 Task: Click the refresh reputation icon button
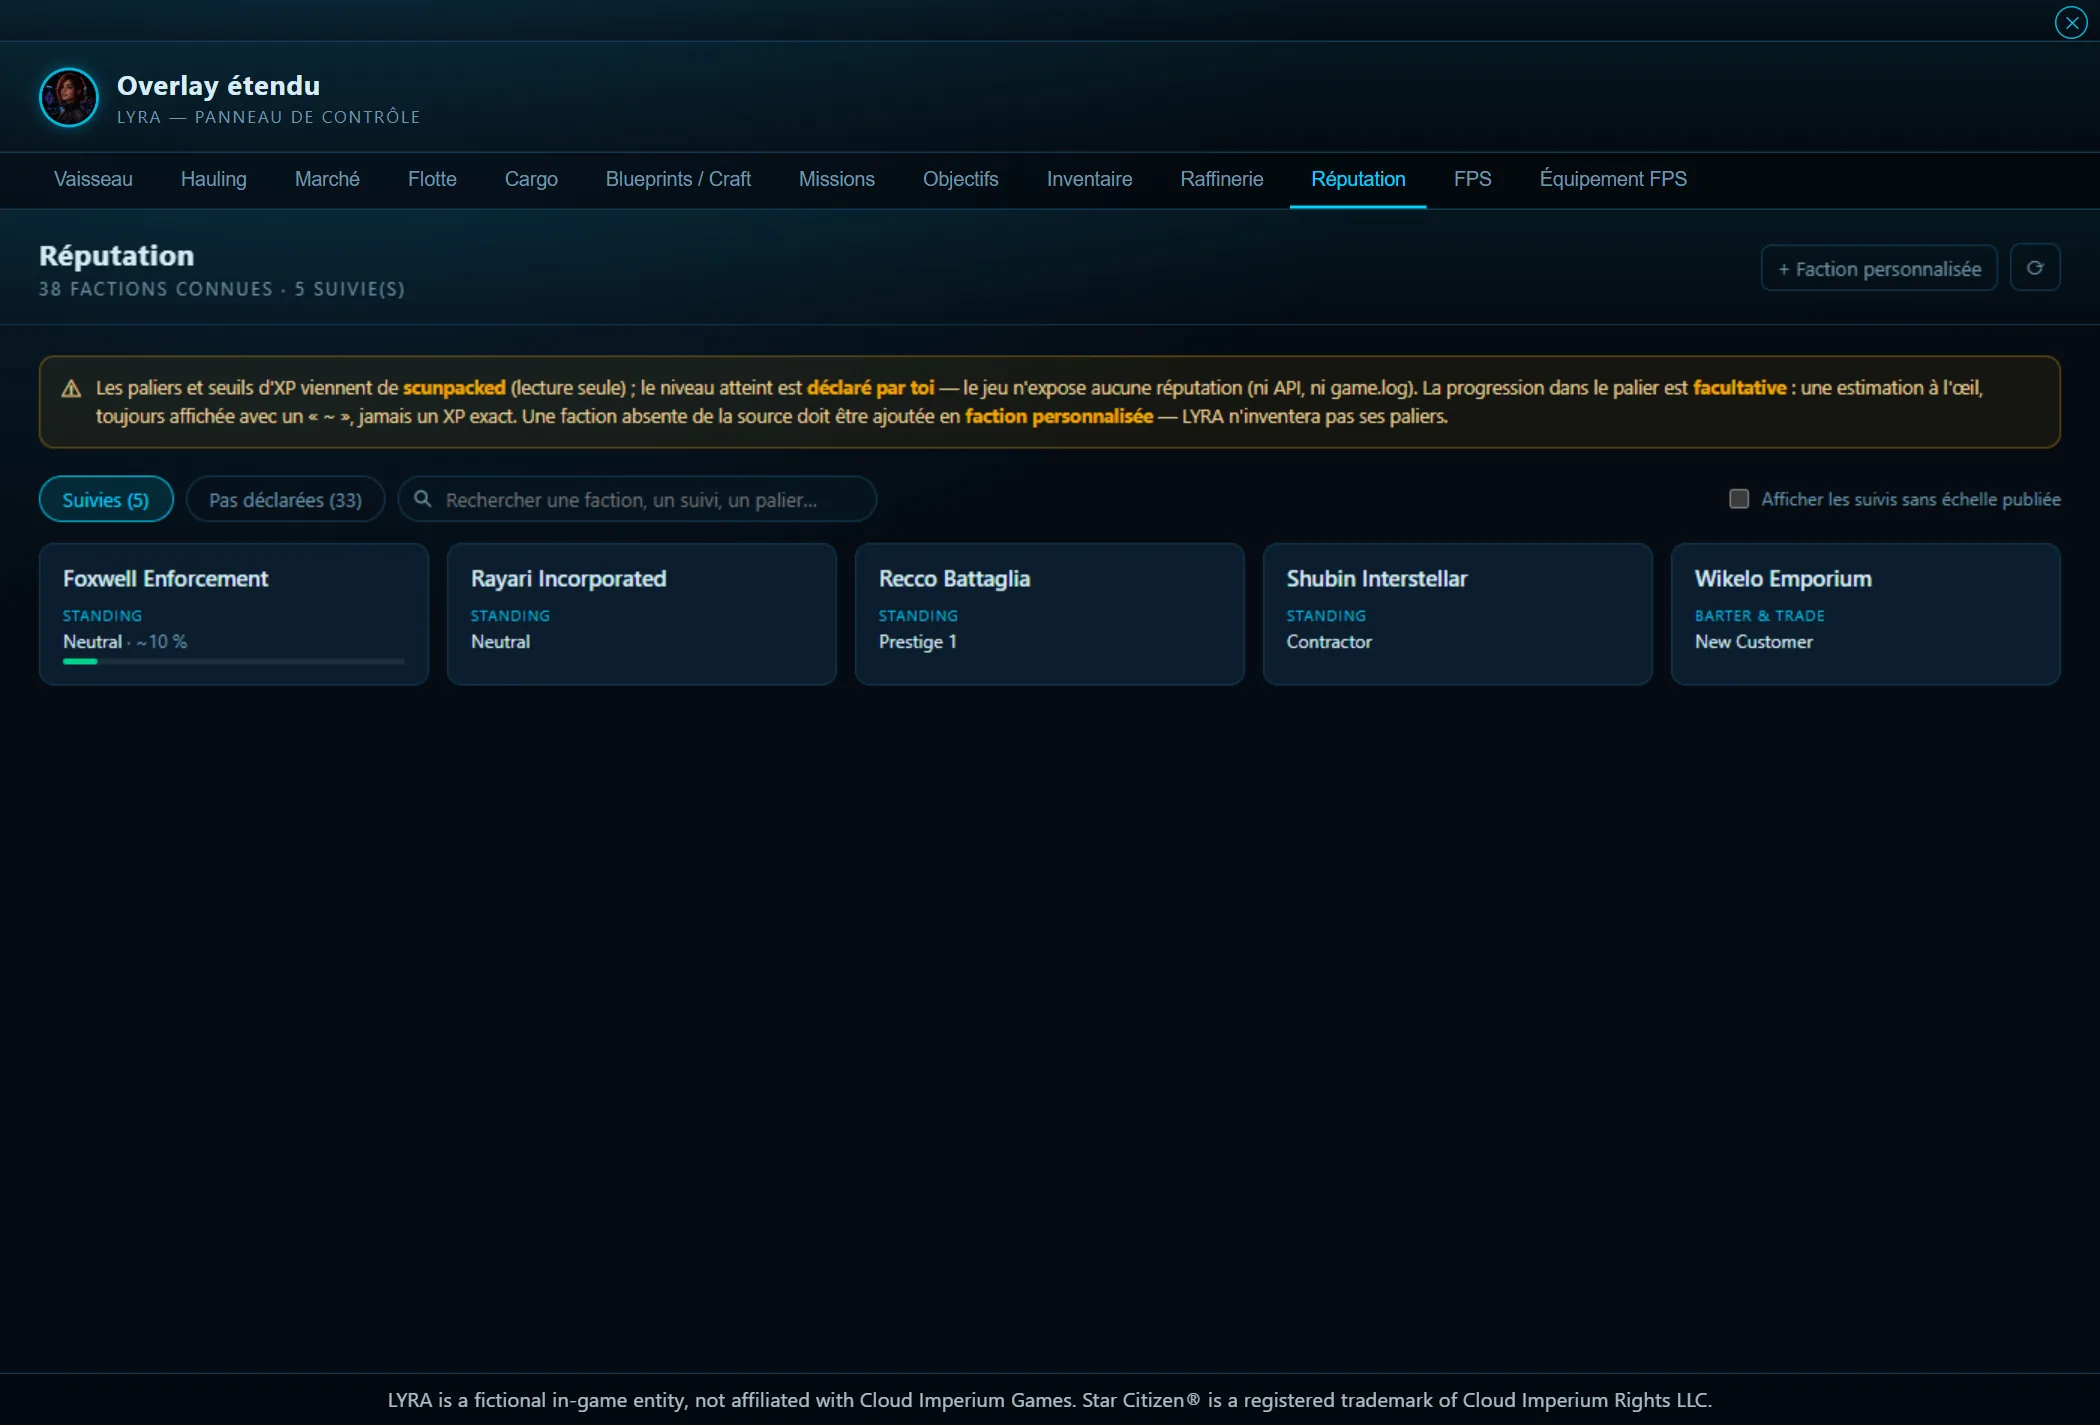2035,268
